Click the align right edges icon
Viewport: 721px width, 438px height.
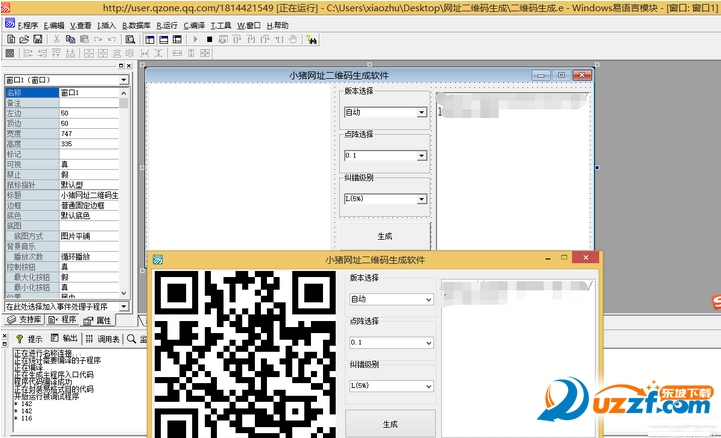[x=42, y=53]
